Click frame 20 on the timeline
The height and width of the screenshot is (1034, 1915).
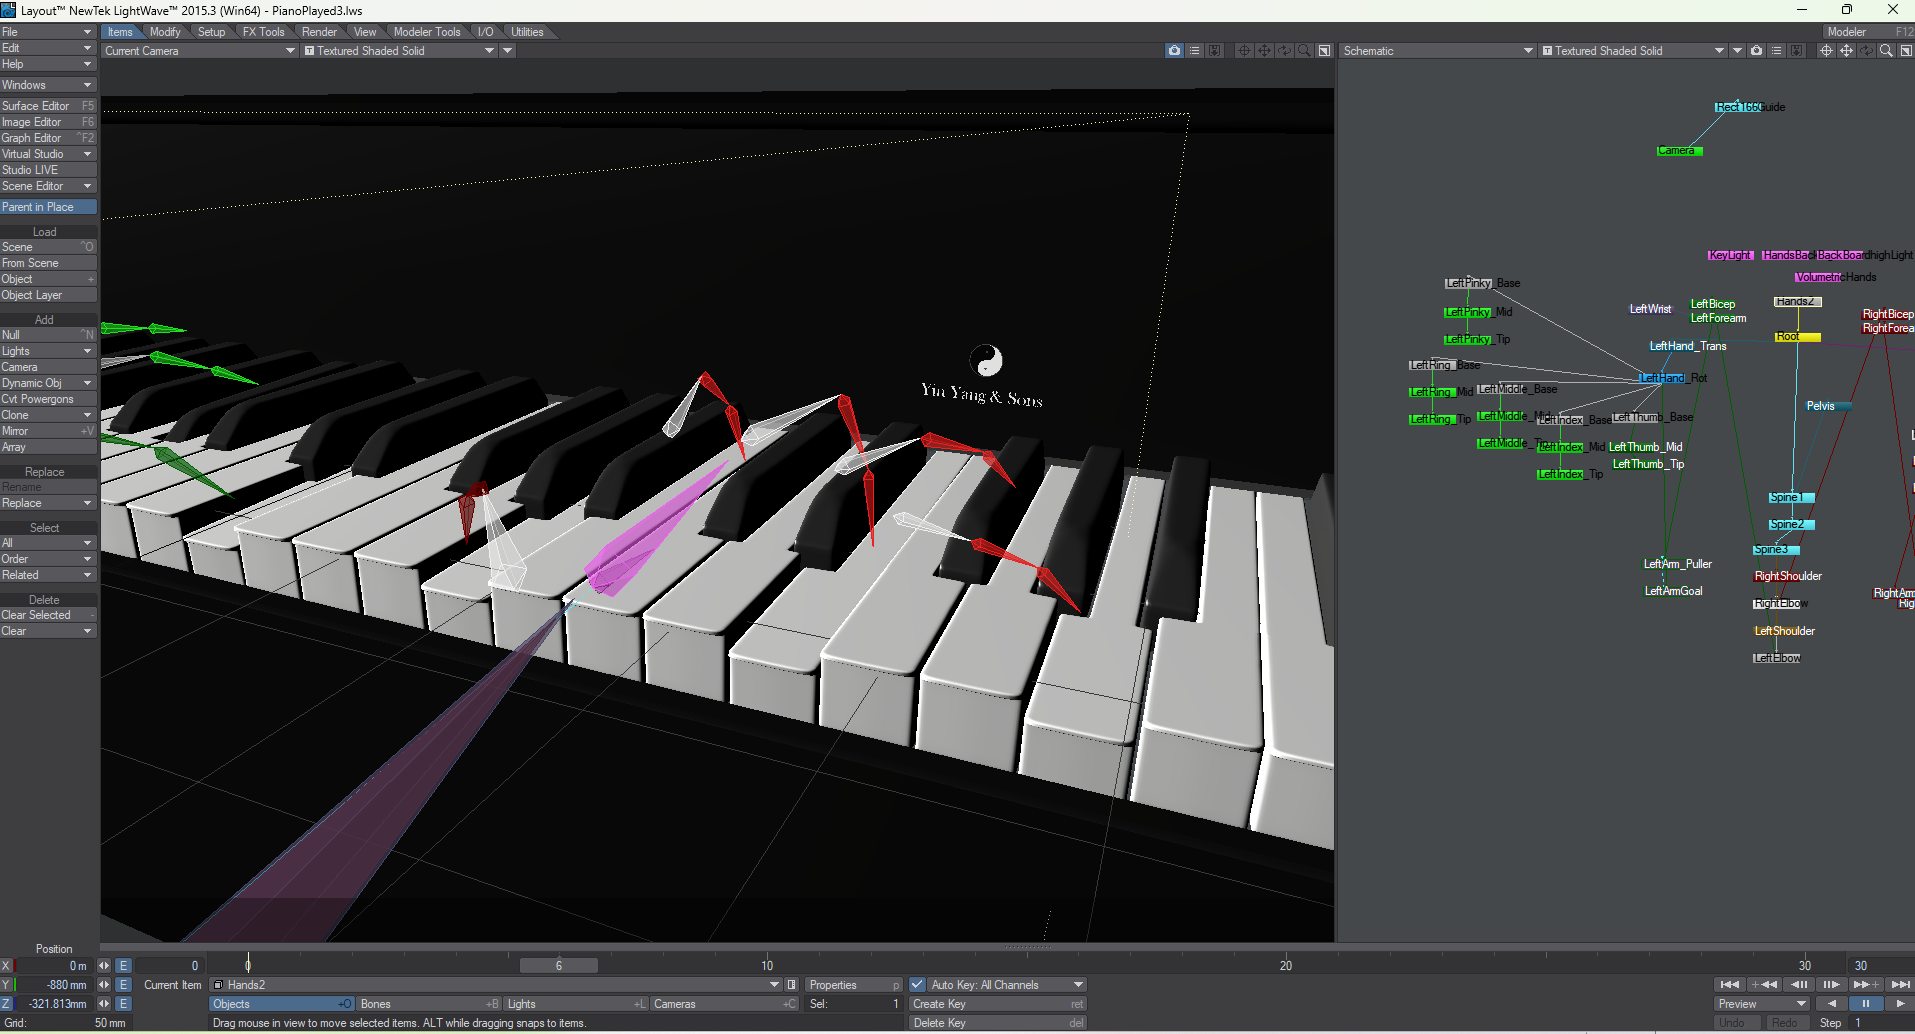click(1286, 966)
